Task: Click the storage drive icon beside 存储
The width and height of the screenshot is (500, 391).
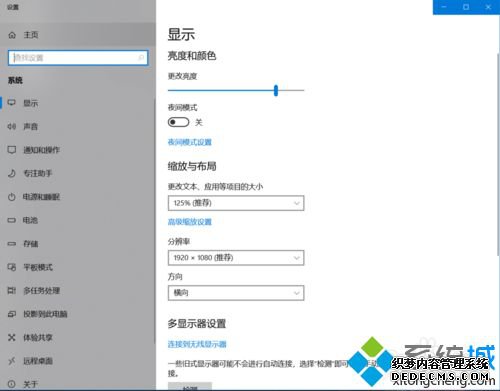Action: click(12, 244)
